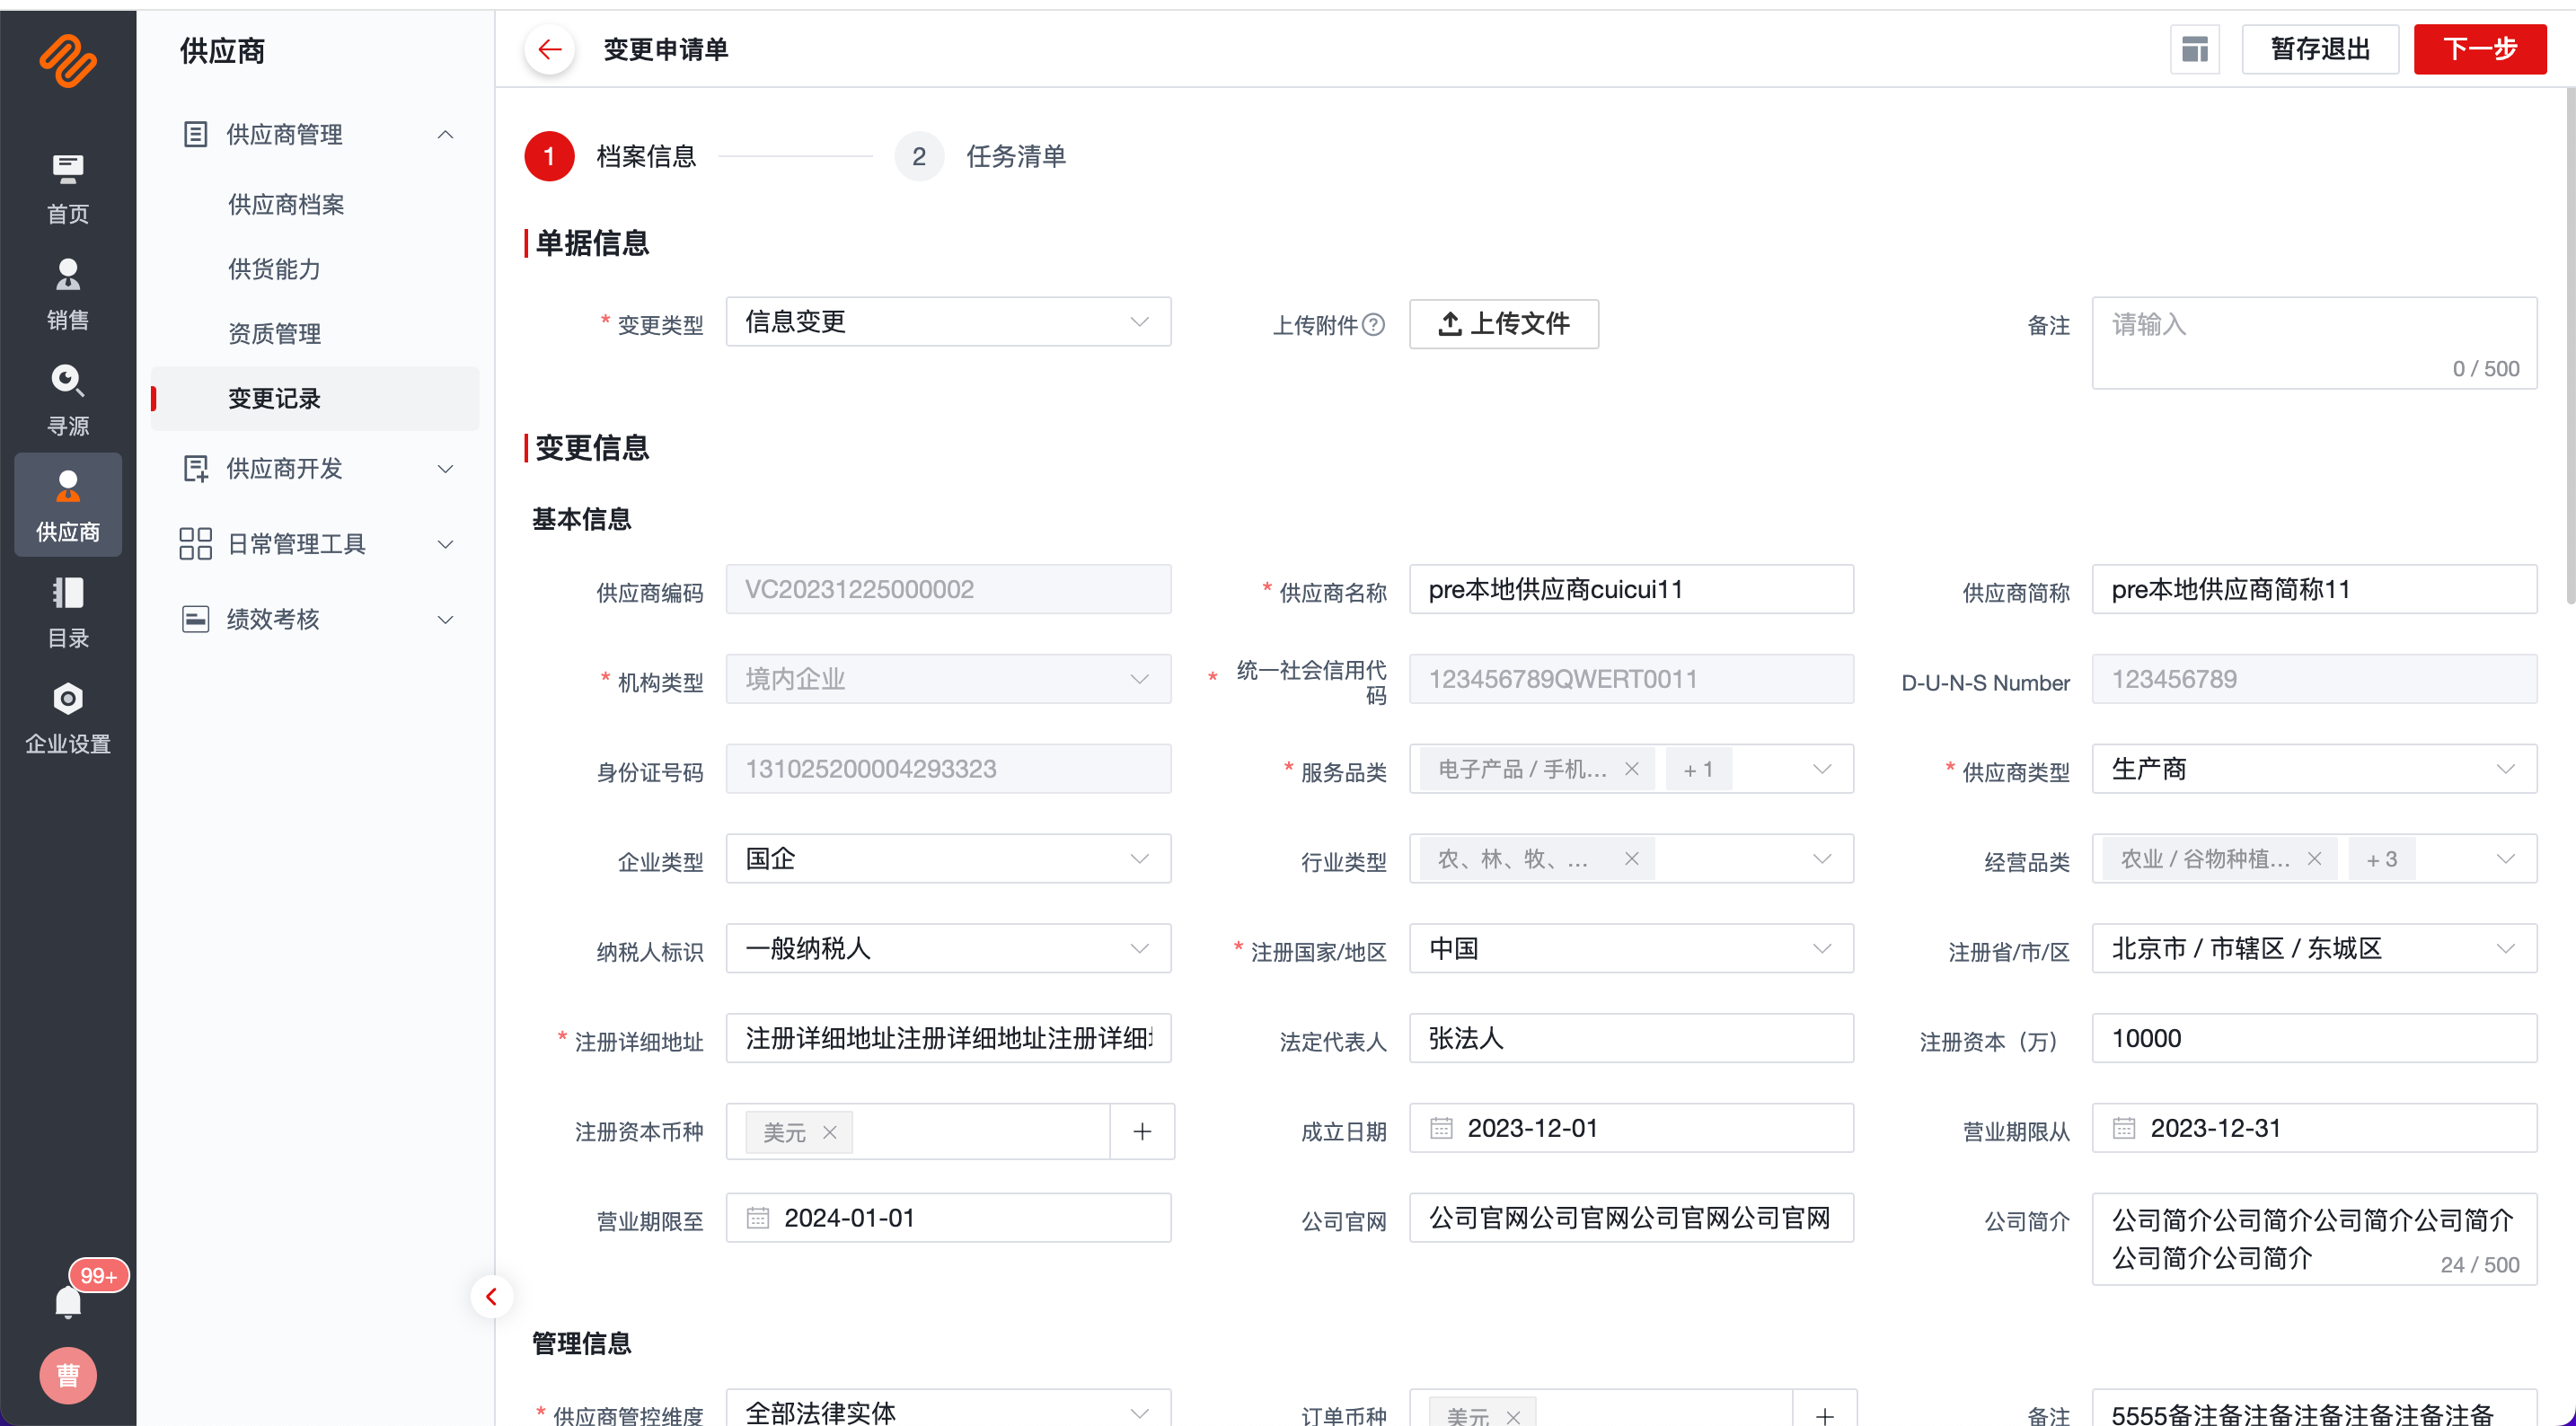Click the red 下一步 button
The width and height of the screenshot is (2576, 1426).
(2480, 48)
